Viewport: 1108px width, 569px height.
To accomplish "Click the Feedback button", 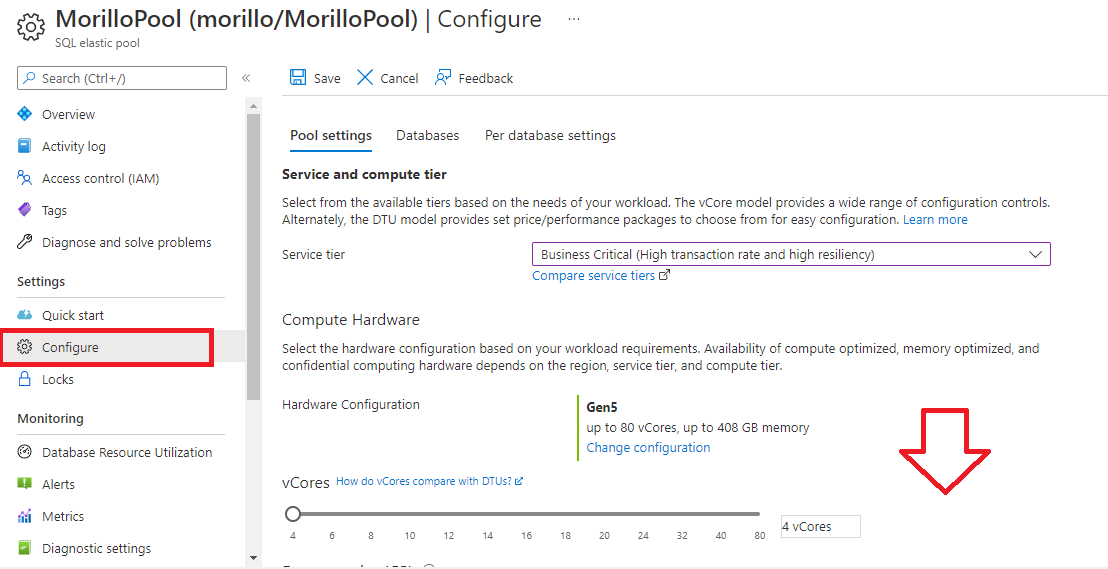I will click(474, 78).
